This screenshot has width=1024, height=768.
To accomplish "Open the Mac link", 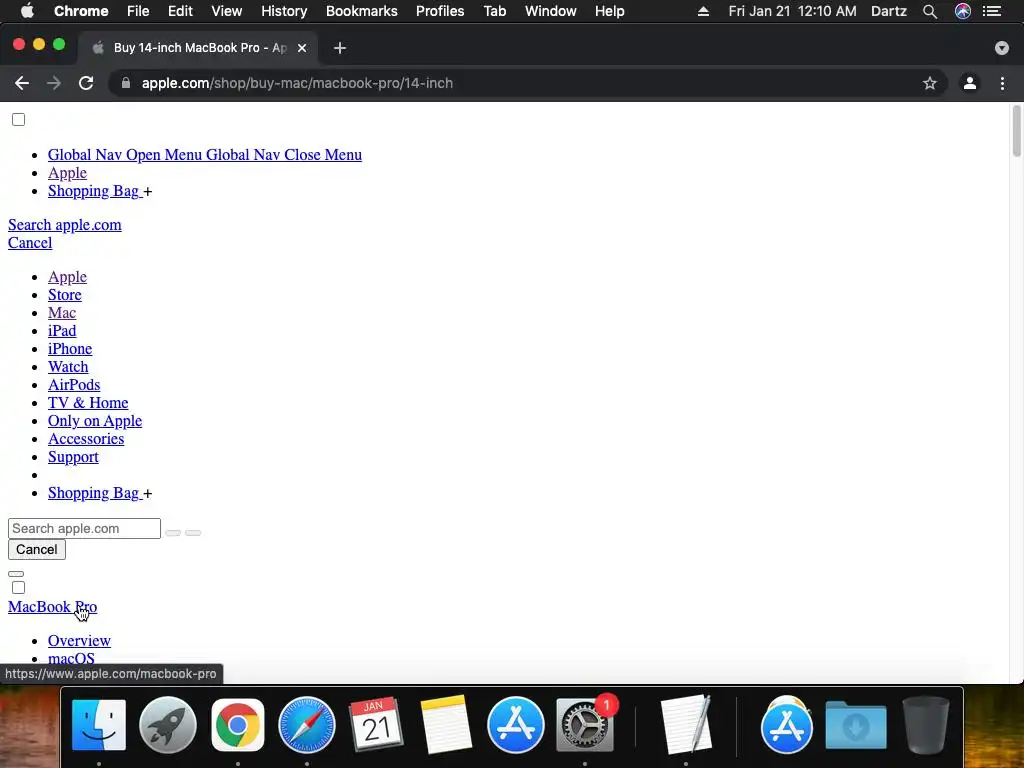I will 62,313.
